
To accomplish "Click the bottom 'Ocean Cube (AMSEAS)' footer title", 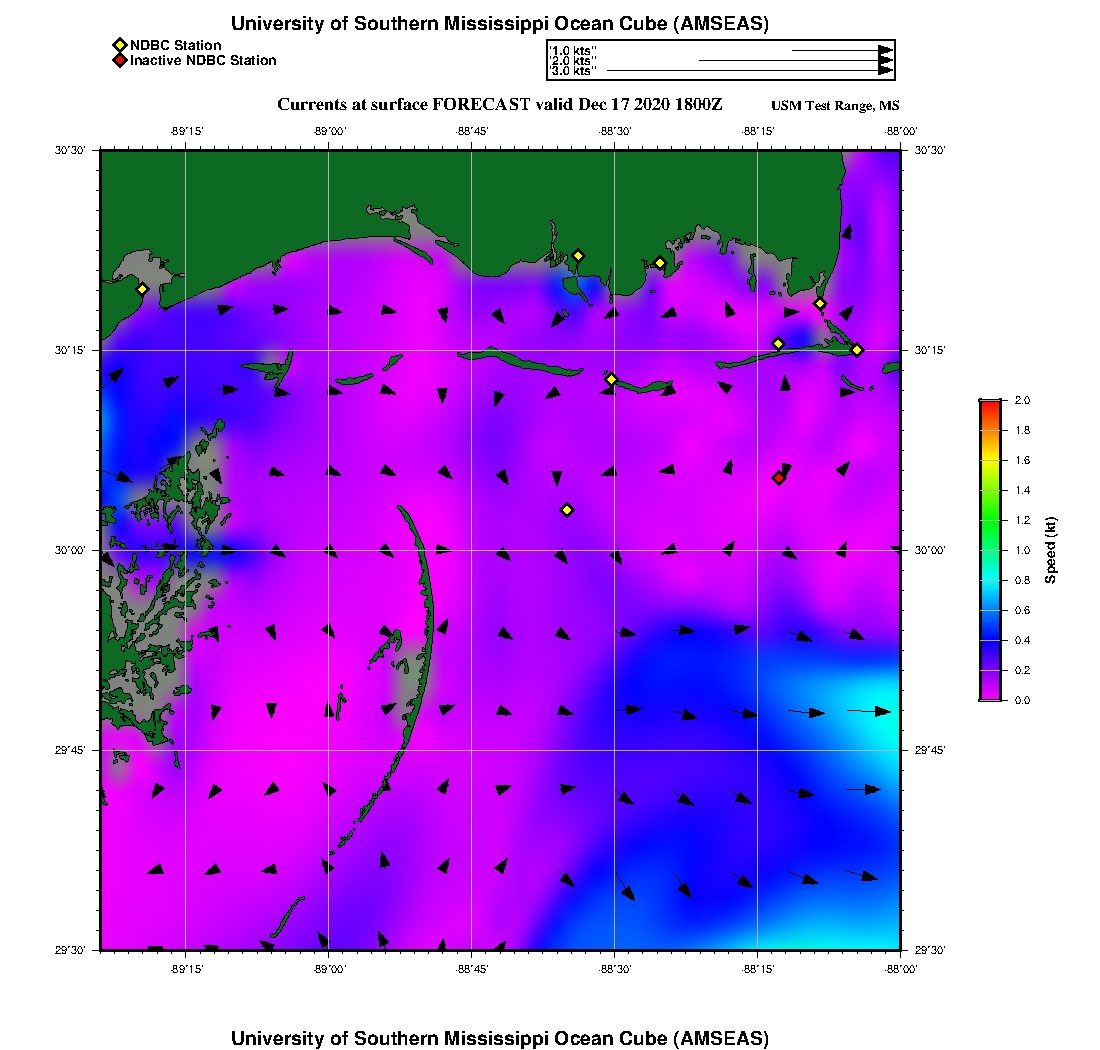I will tap(500, 1038).
